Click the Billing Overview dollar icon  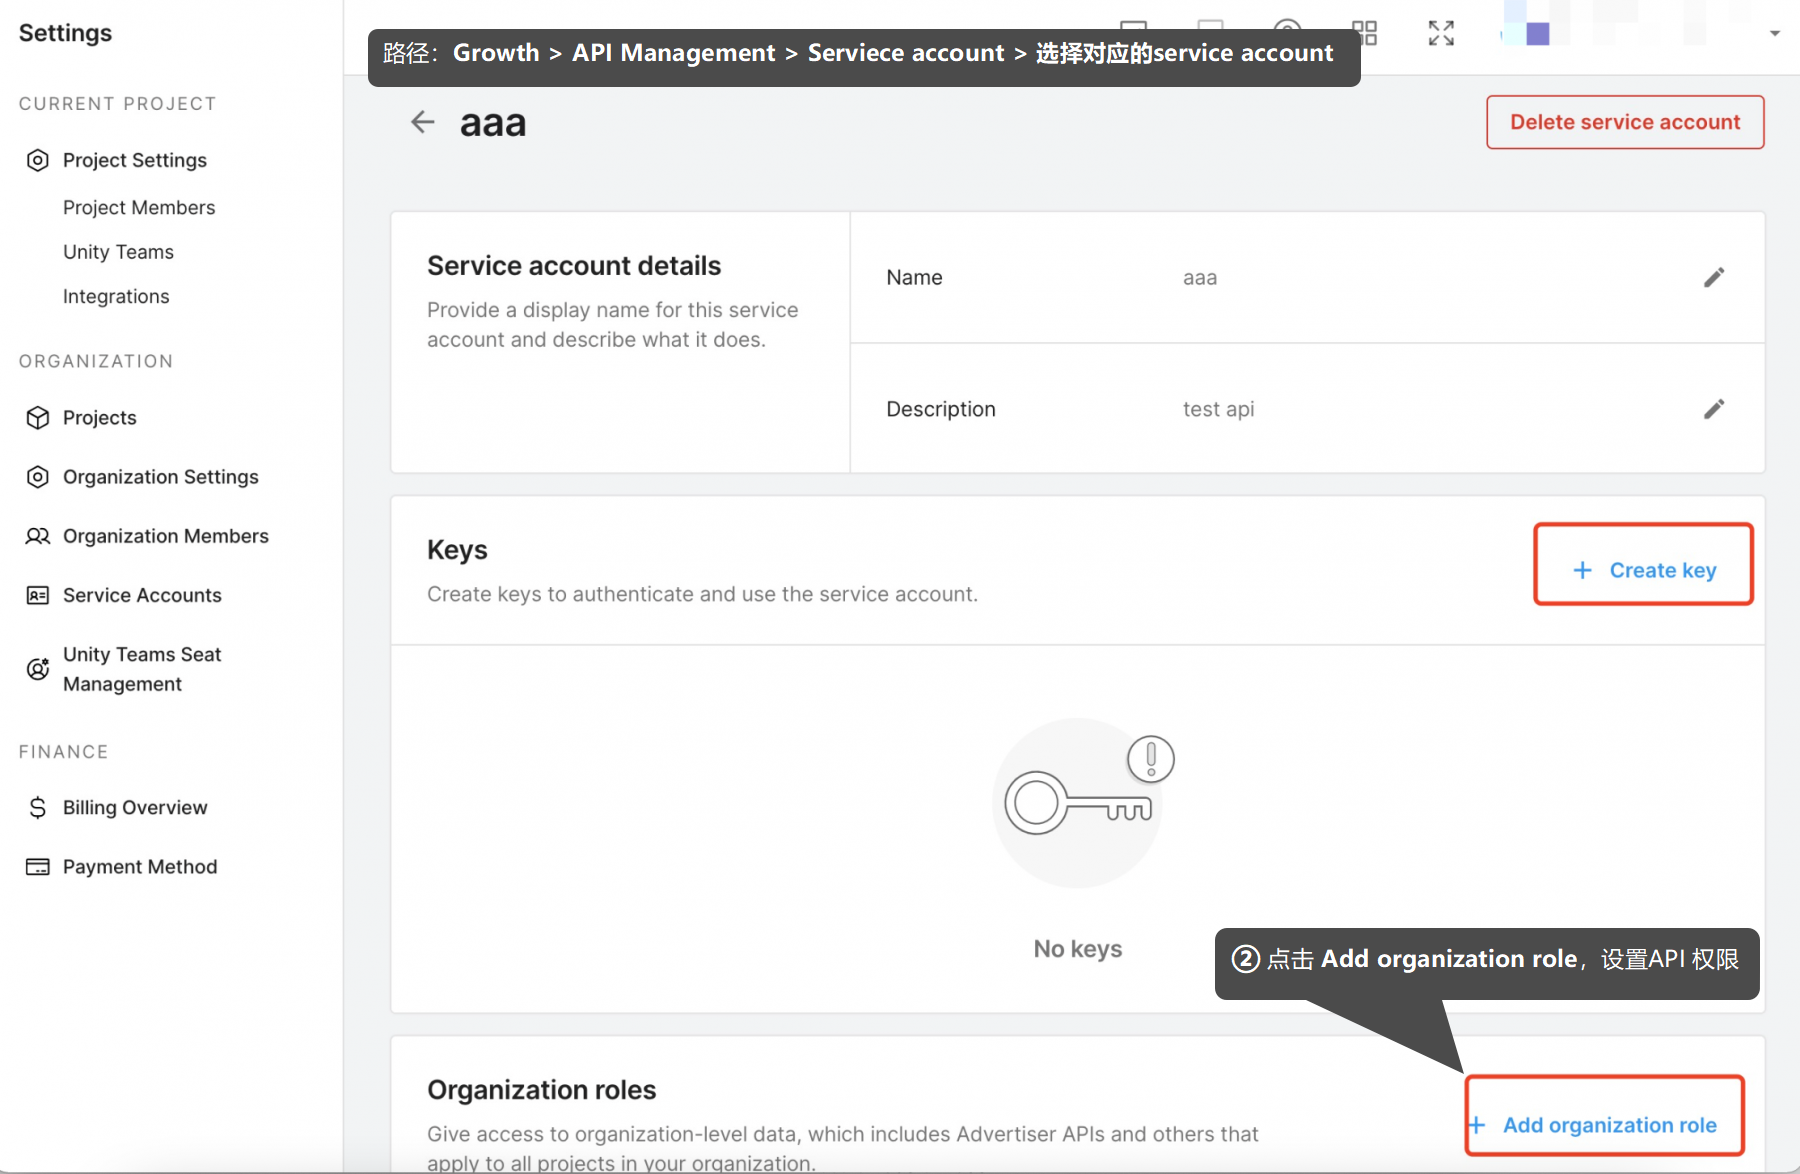[38, 808]
